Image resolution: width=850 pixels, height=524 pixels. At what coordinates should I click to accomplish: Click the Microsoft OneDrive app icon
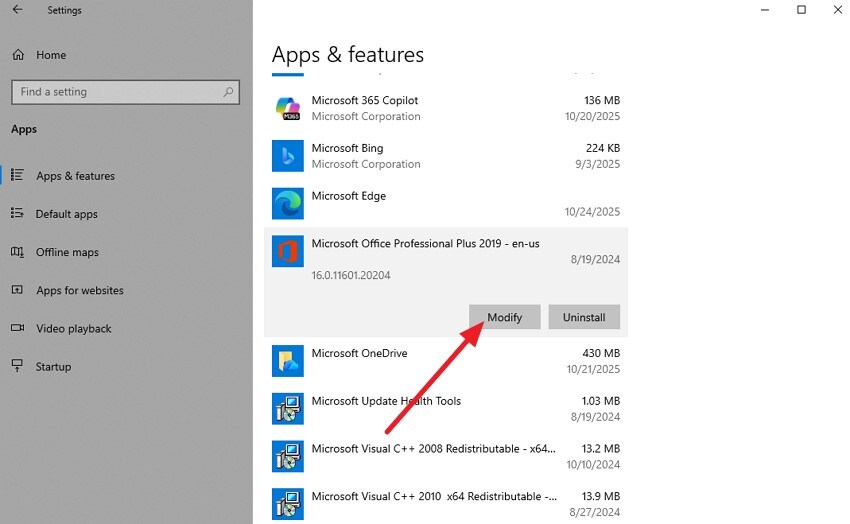click(288, 361)
